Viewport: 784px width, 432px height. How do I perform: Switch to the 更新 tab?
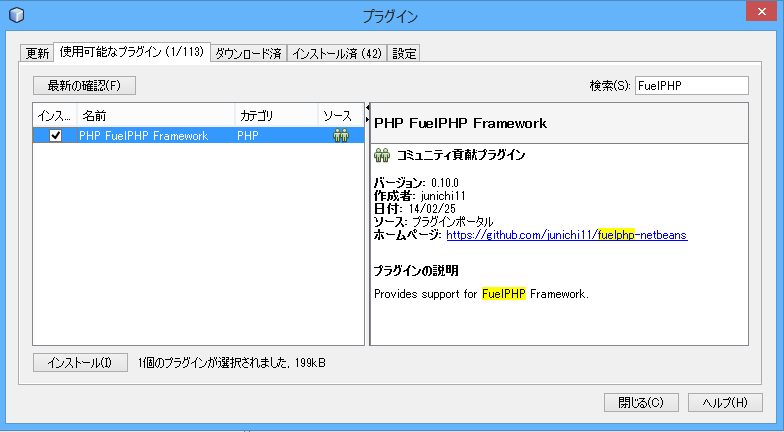[38, 53]
